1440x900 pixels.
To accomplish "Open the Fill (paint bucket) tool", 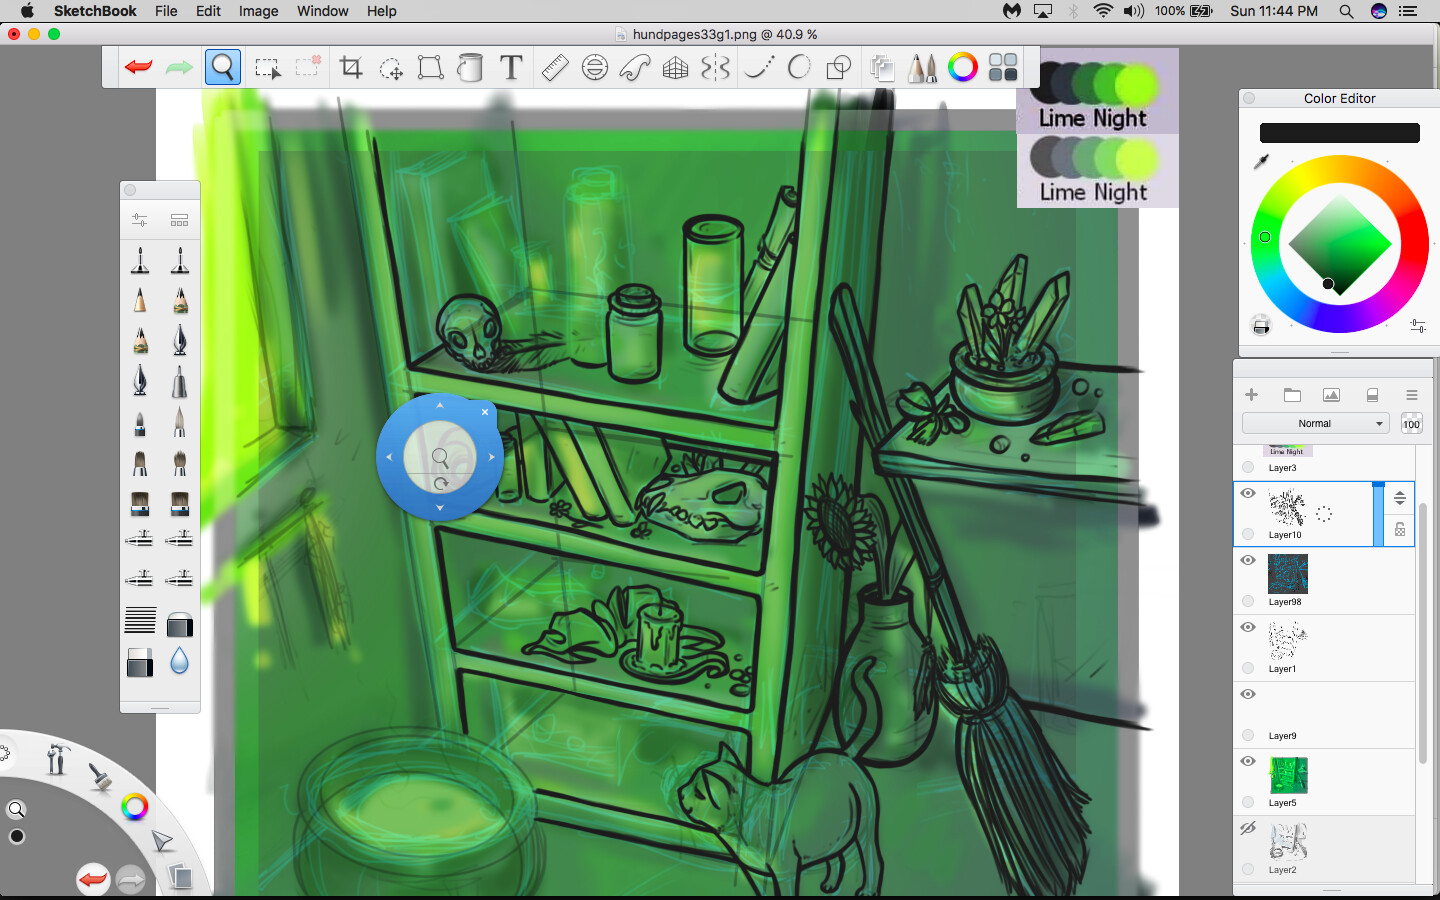I will [470, 67].
